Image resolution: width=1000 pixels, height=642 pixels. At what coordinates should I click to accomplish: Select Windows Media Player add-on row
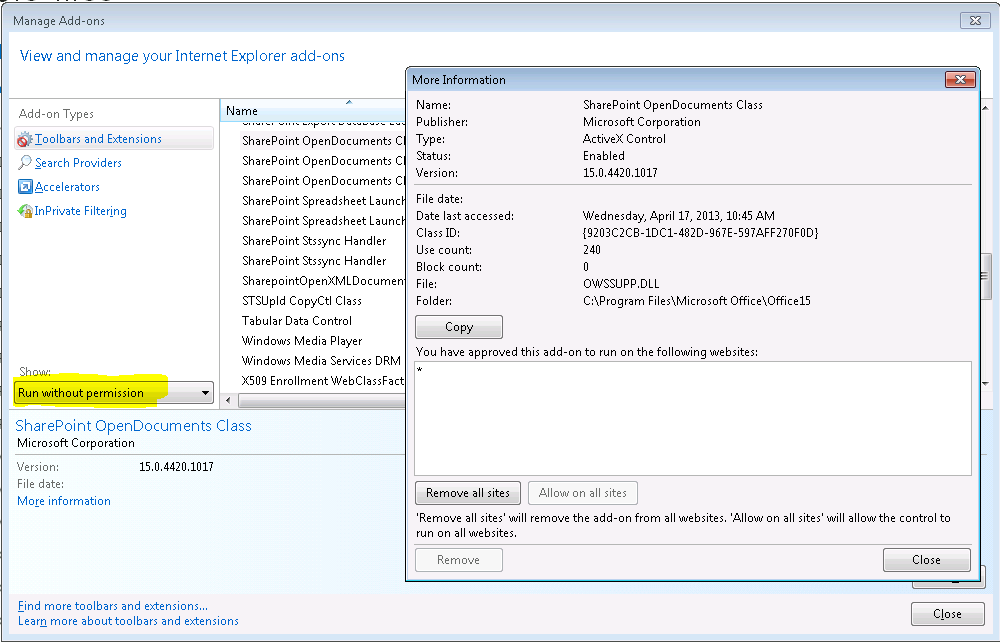click(x=302, y=341)
